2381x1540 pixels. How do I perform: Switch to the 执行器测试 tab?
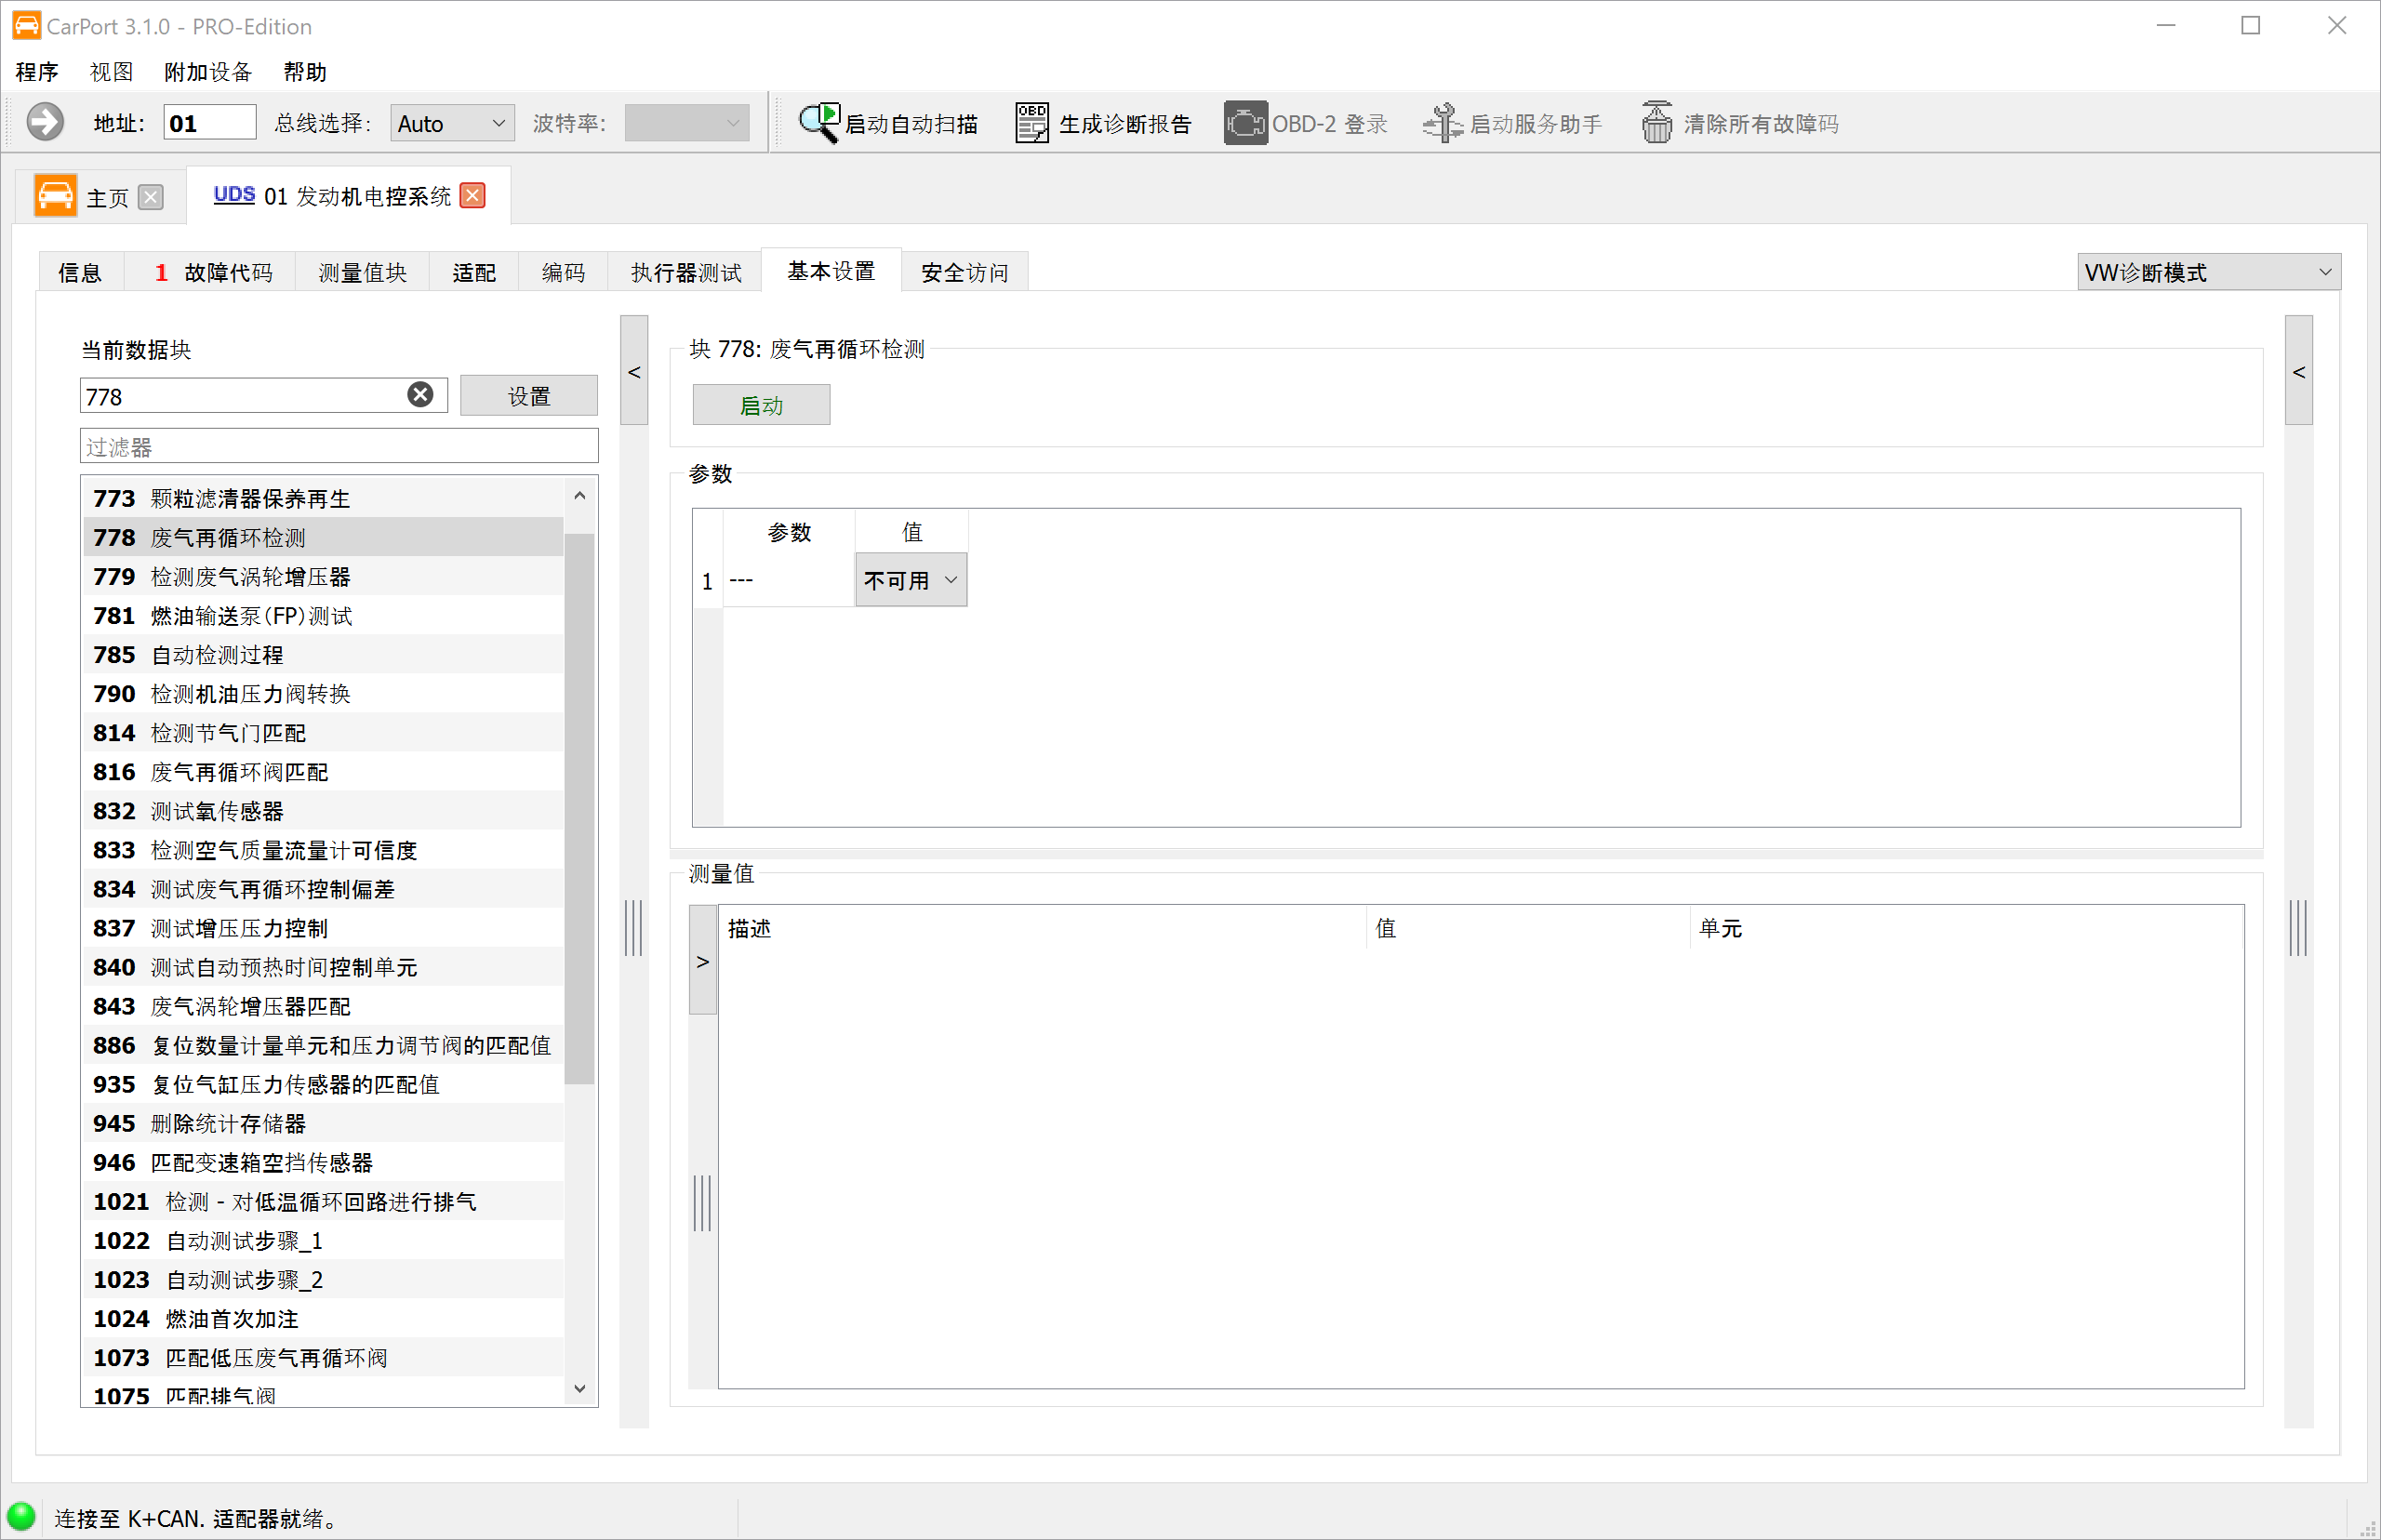tap(686, 273)
